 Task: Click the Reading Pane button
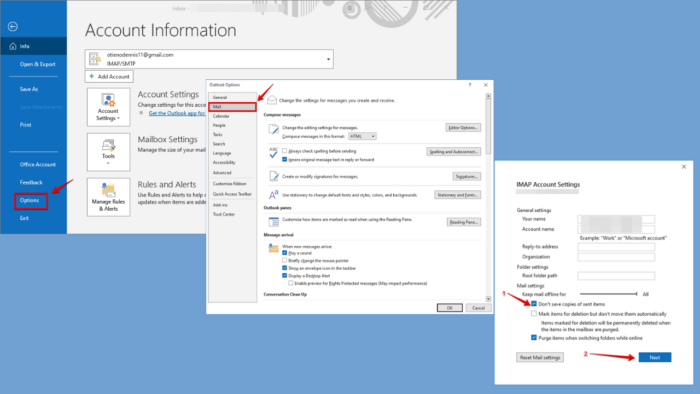(x=464, y=222)
